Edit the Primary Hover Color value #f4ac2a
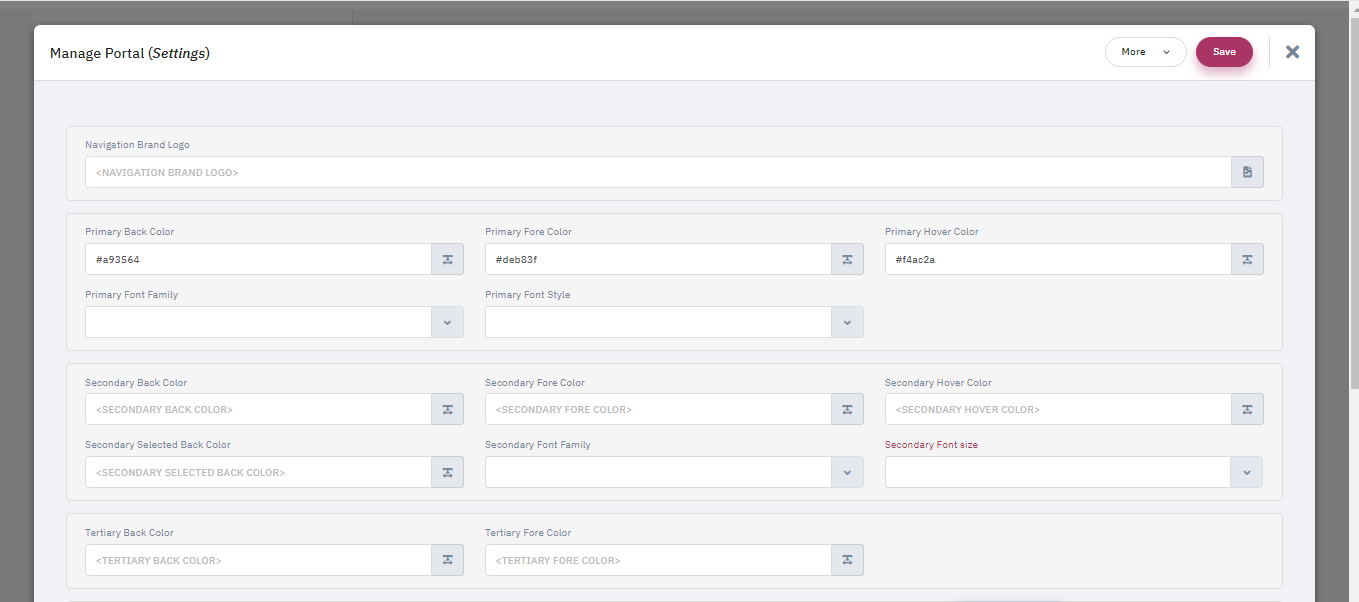 click(1058, 259)
